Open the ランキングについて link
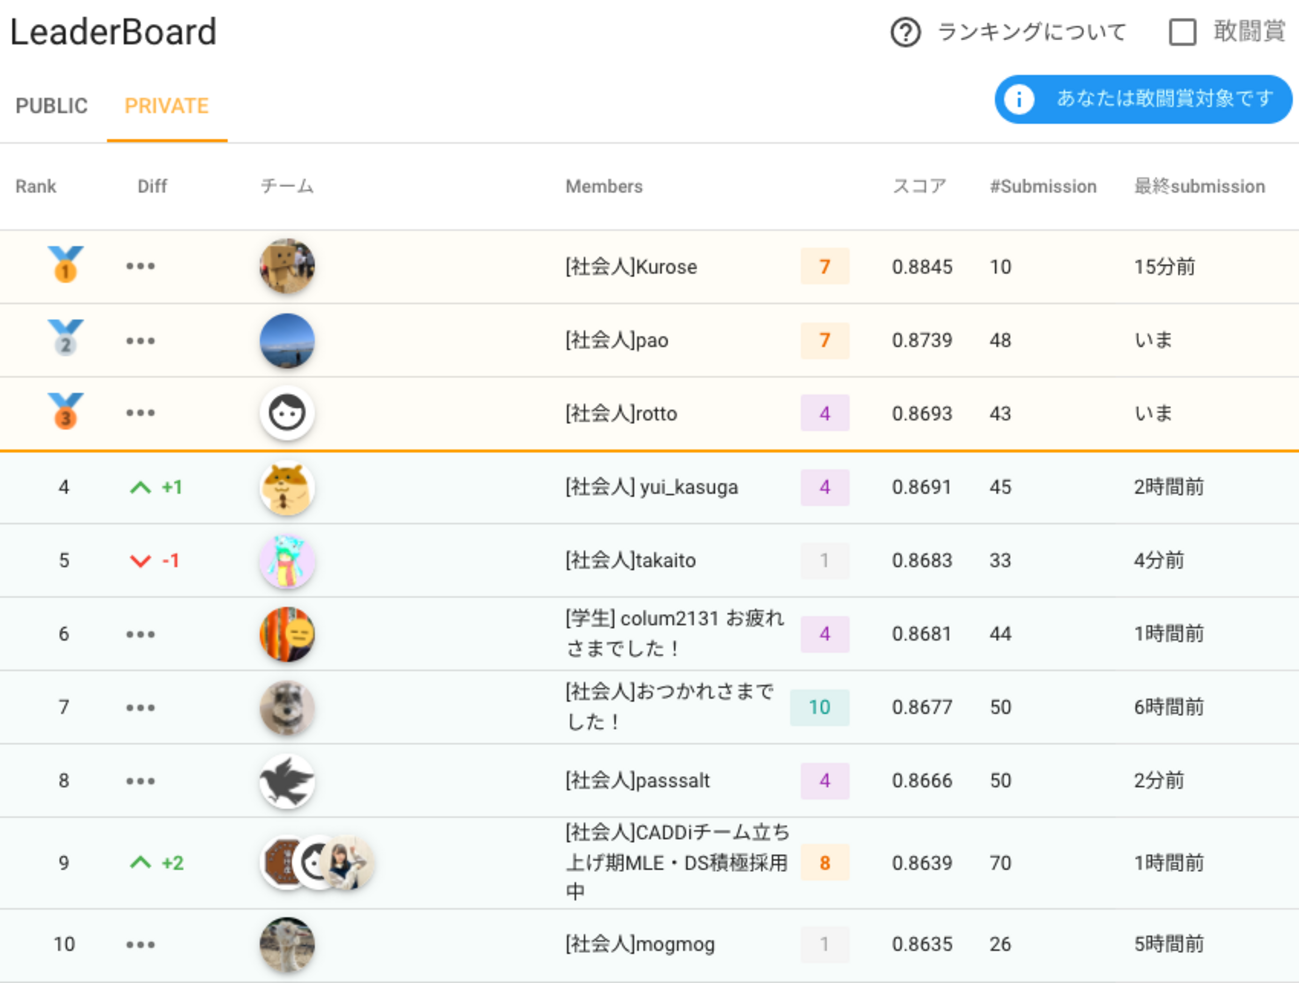Image resolution: width=1299 pixels, height=983 pixels. click(1030, 32)
